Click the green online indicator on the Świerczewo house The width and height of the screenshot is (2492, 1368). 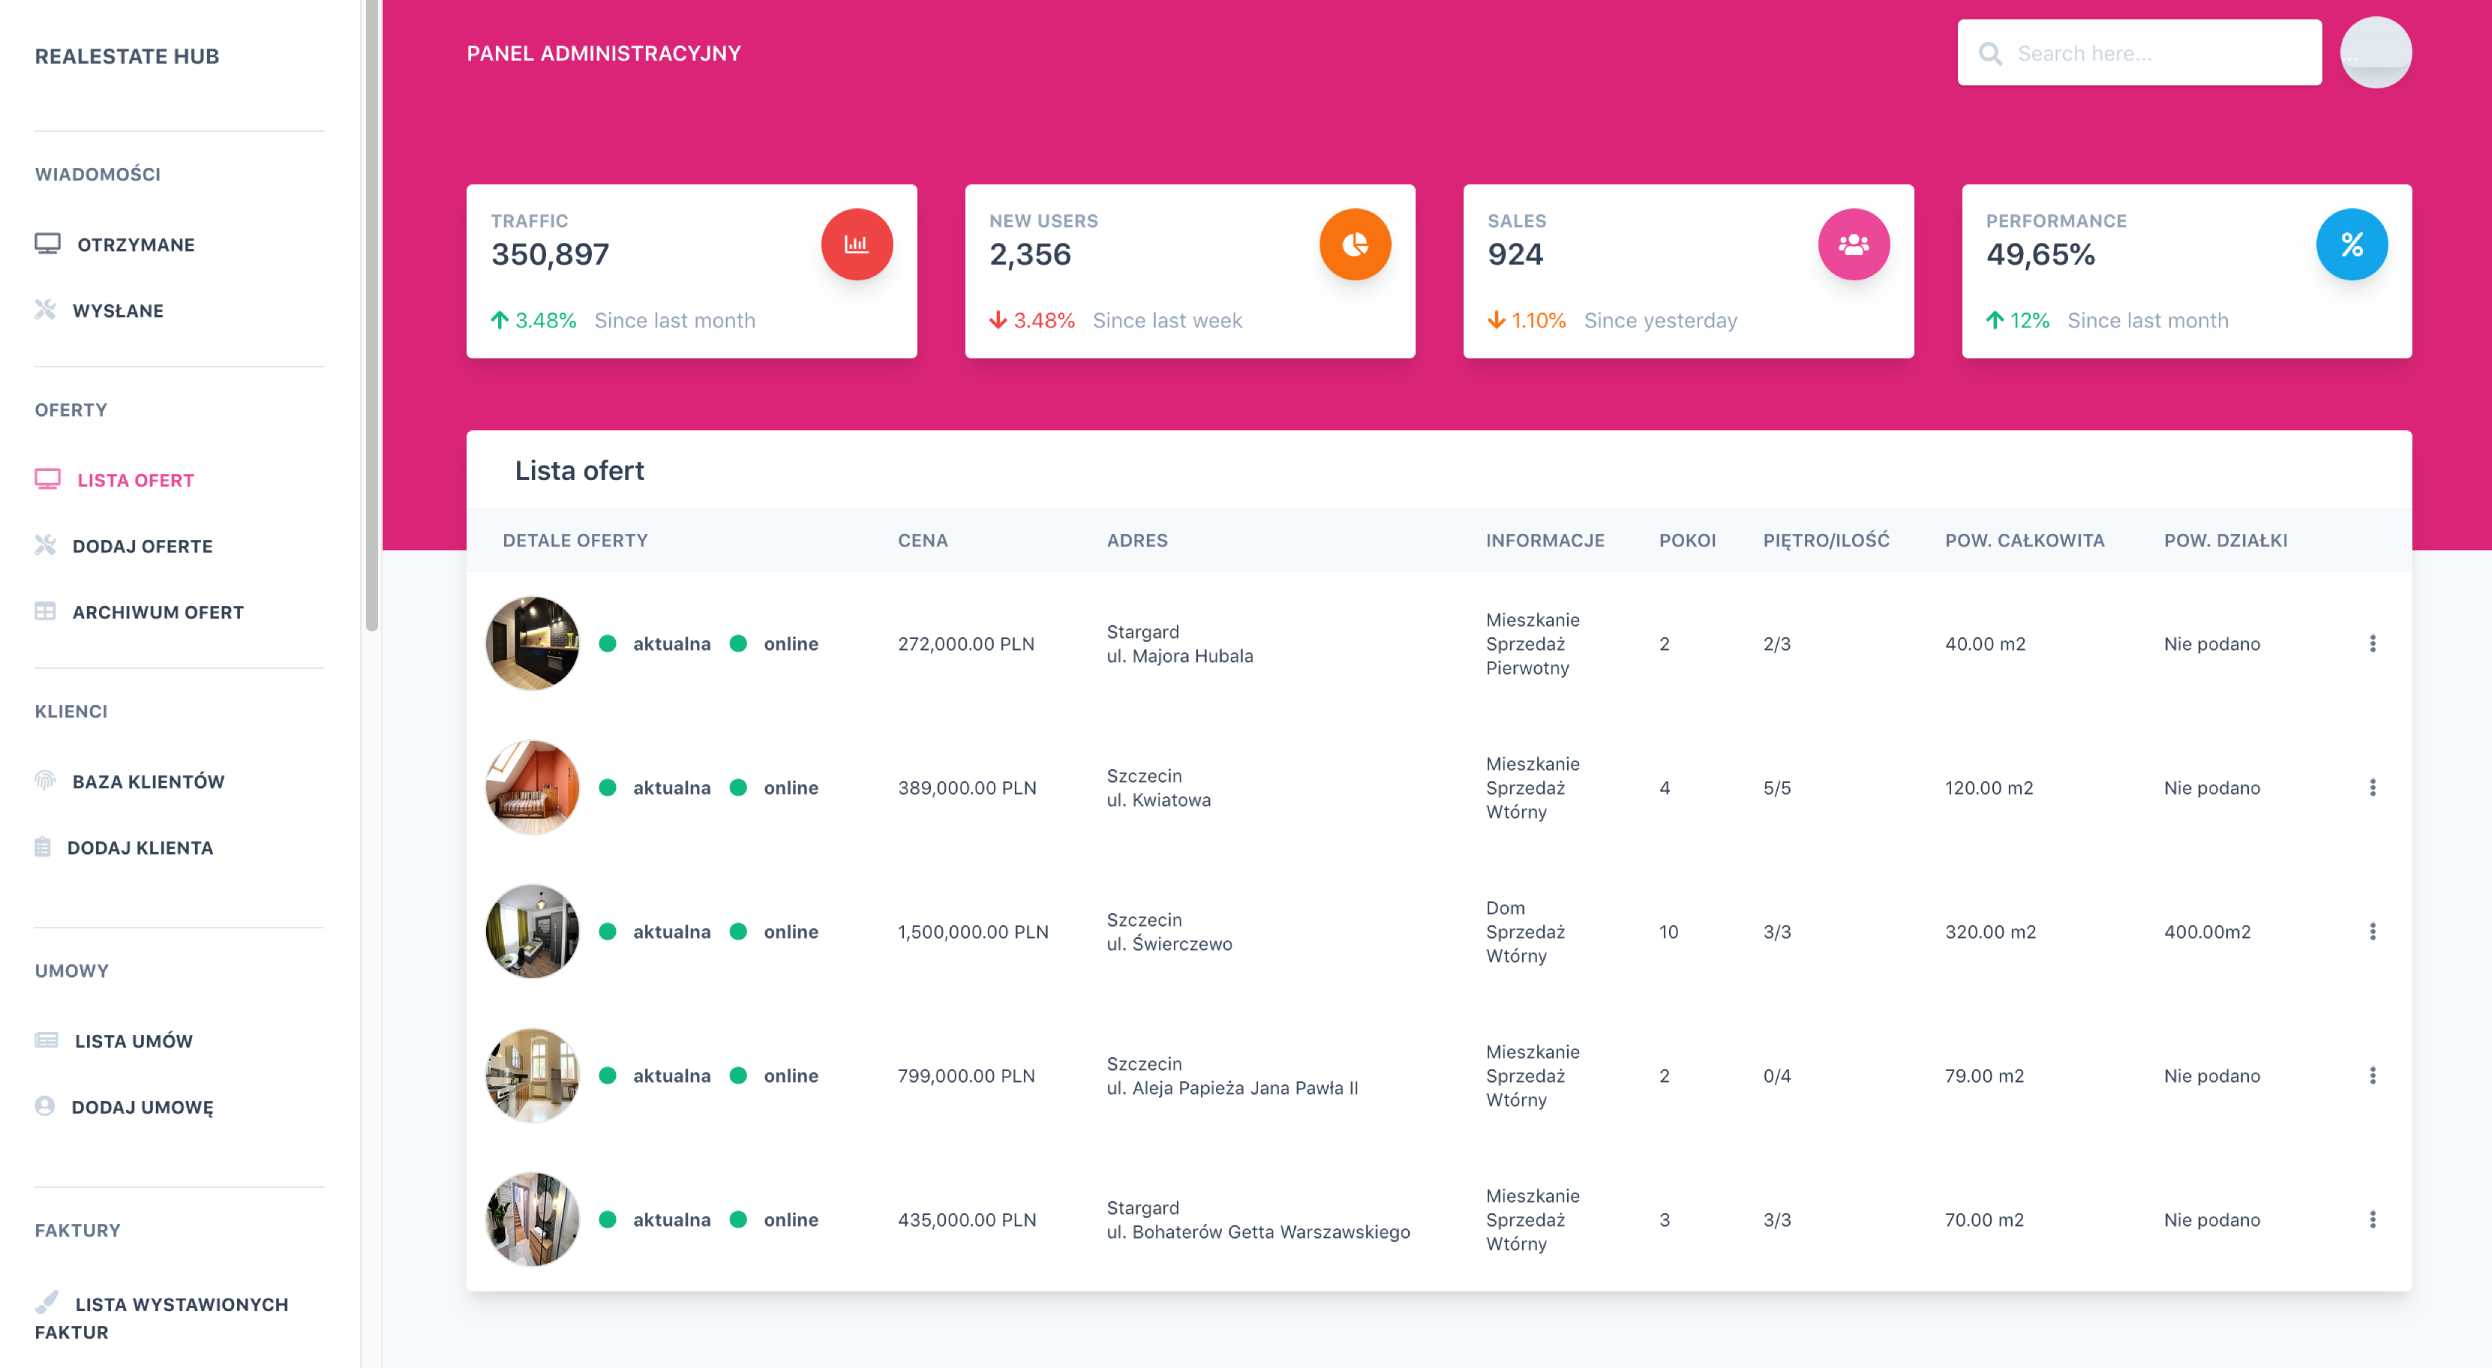pos(740,931)
